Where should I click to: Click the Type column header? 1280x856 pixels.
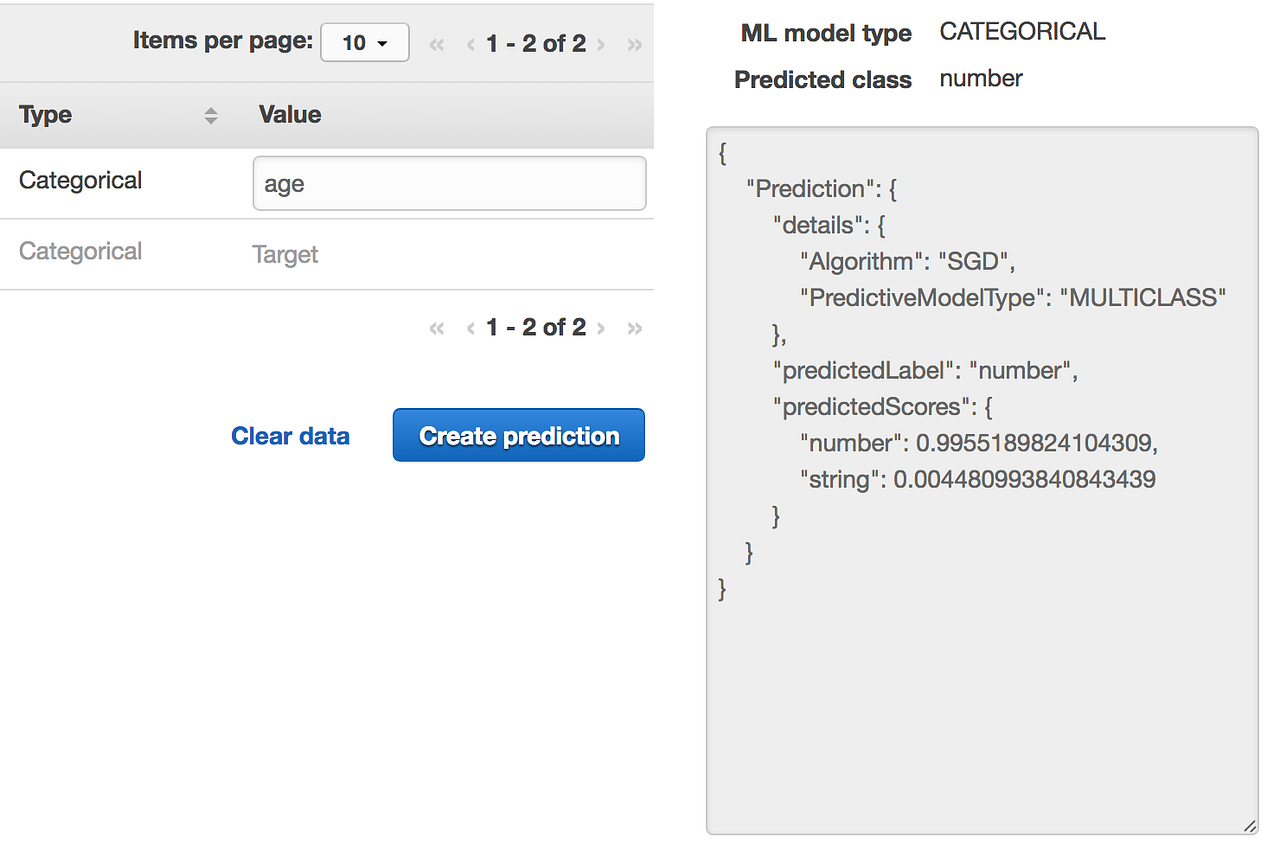(46, 115)
